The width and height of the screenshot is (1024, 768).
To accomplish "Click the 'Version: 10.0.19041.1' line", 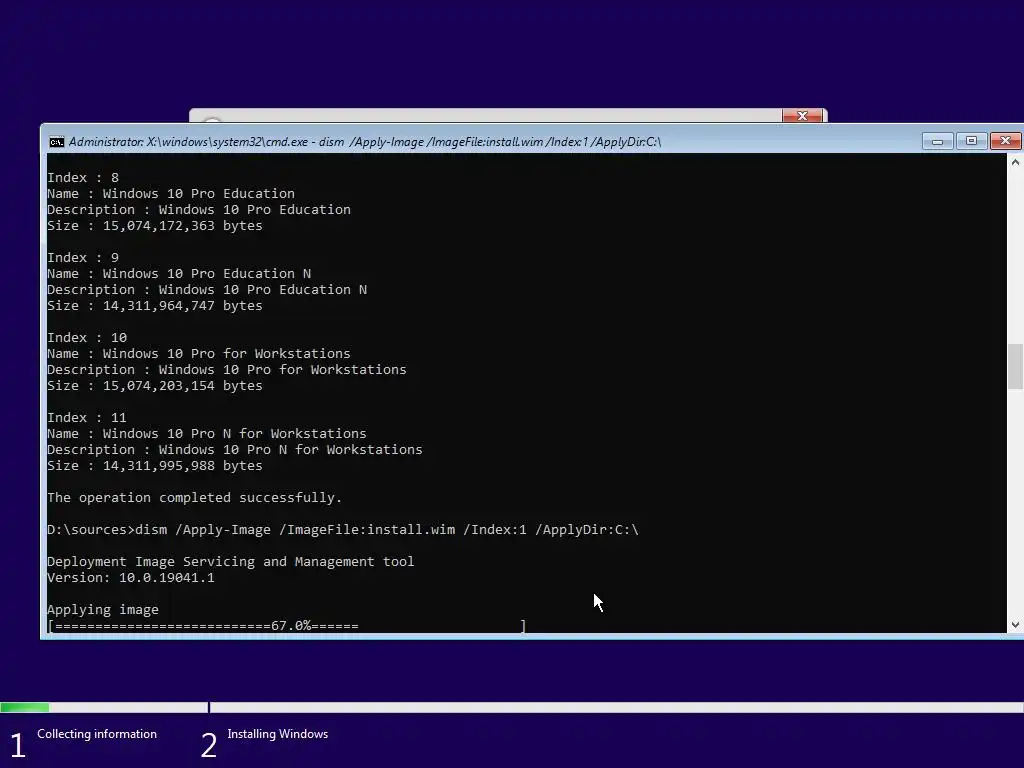I will pyautogui.click(x=131, y=577).
